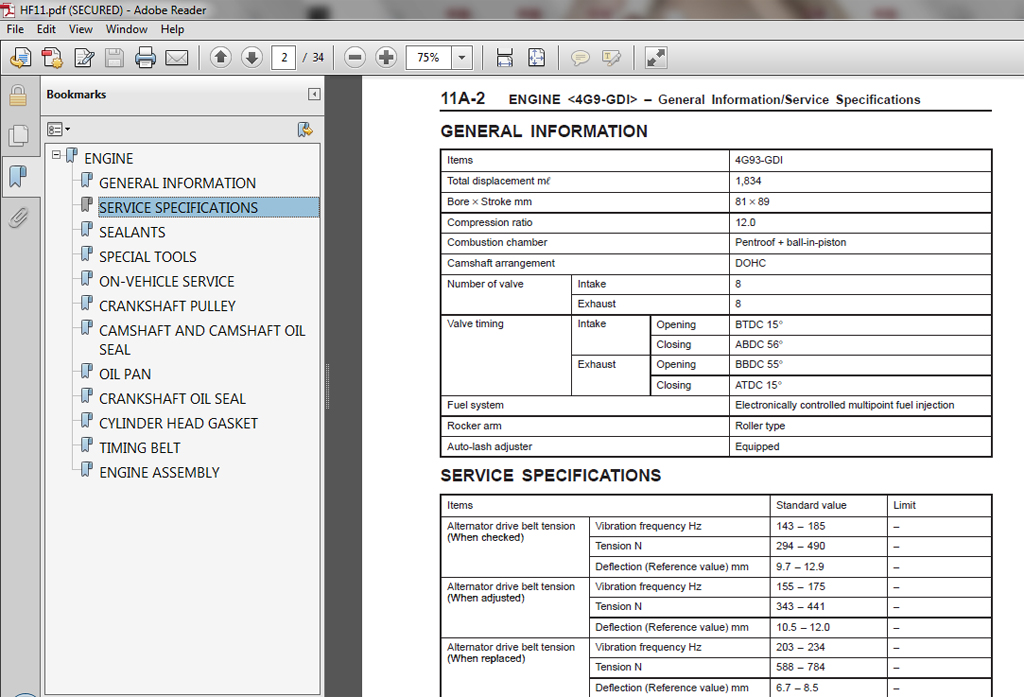Click the fit width scrolling icon
This screenshot has height=697, width=1024.
505,57
